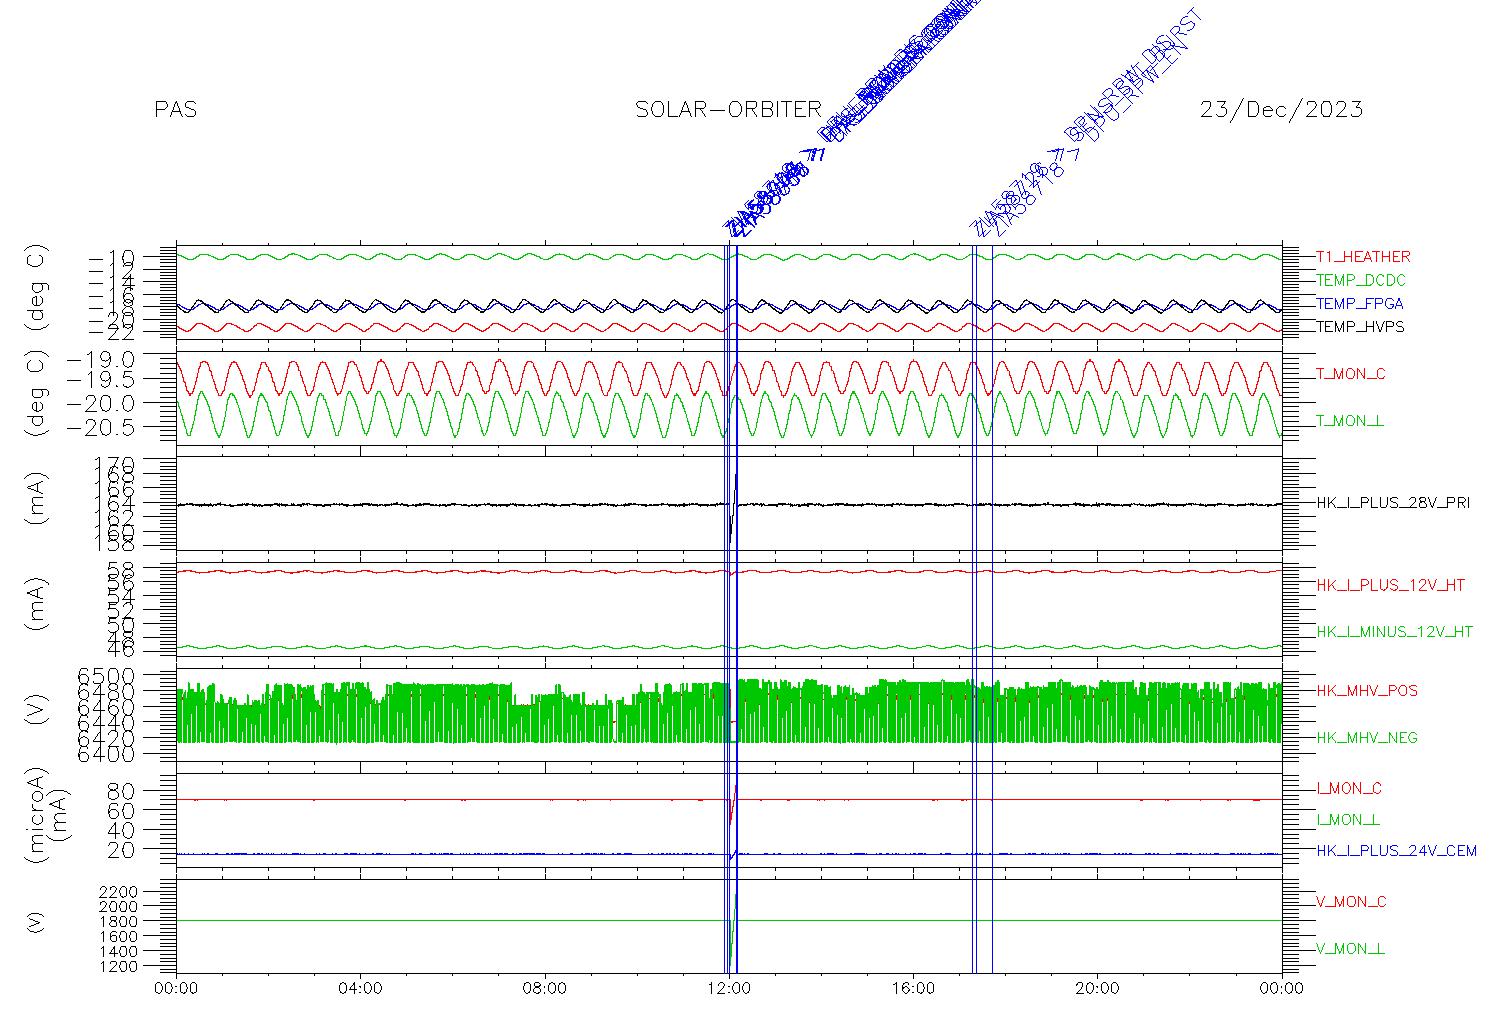1512x1020 pixels.
Task: Click the 16:00 time axis label
Action: (913, 989)
